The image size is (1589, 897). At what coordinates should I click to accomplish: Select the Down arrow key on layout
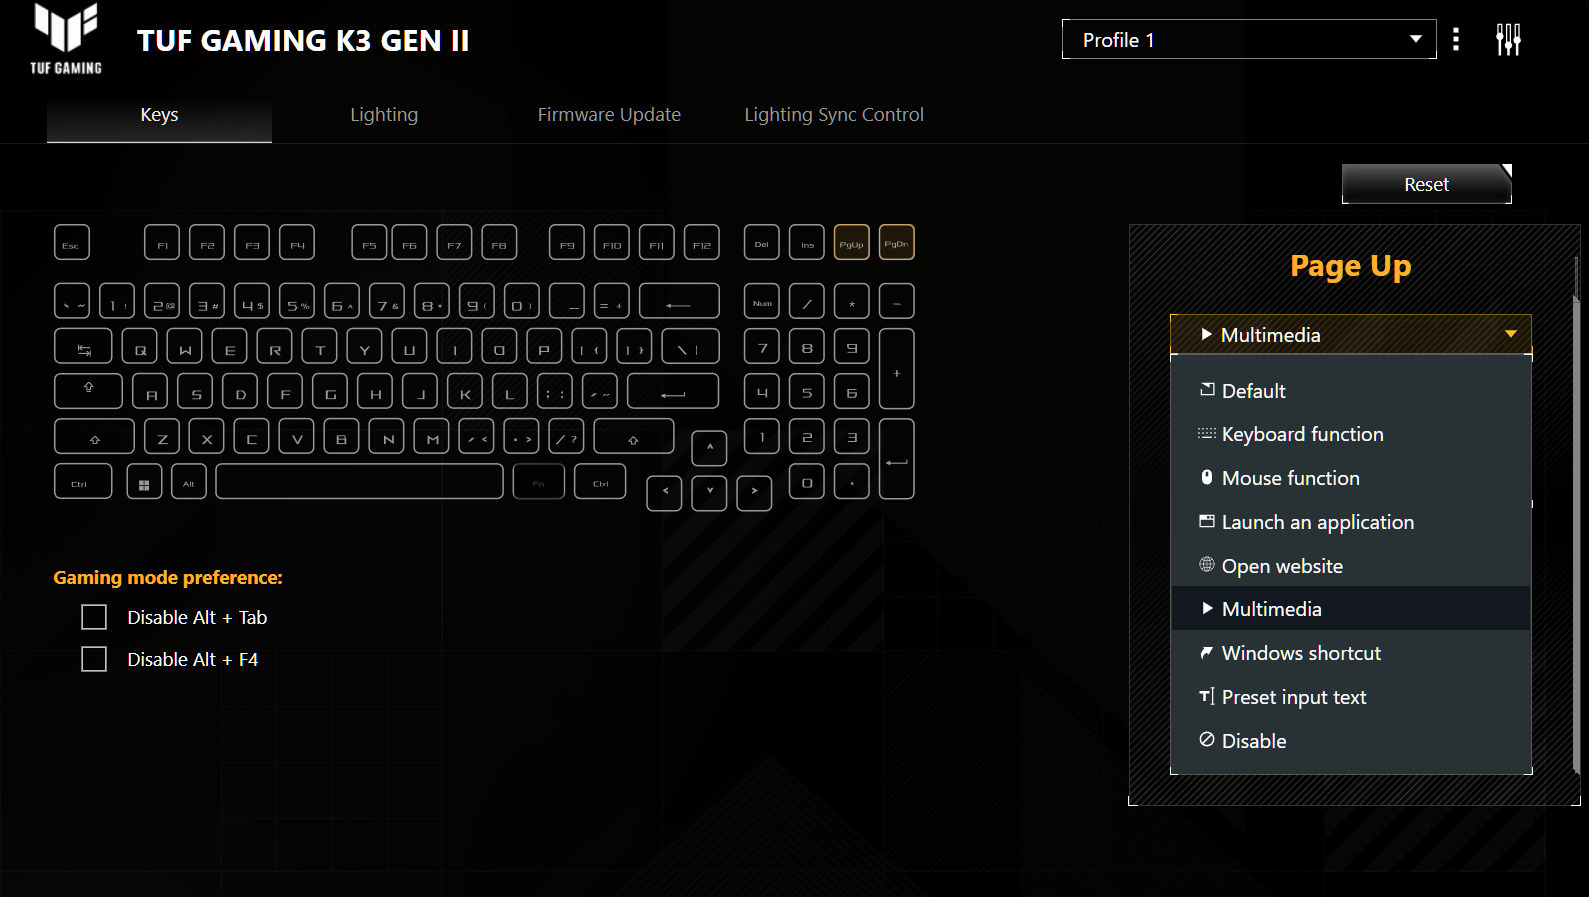tap(710, 493)
